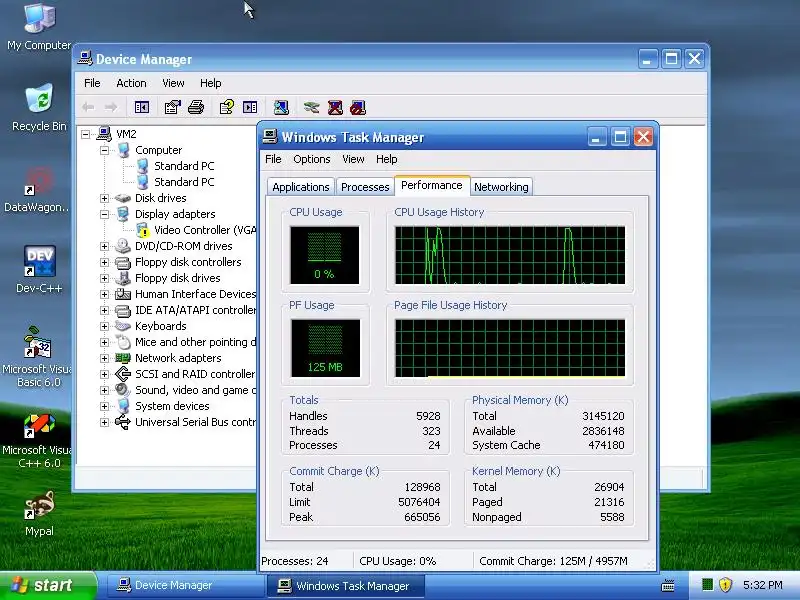Click the Universal Serial Bus controllers icon

click(122, 422)
